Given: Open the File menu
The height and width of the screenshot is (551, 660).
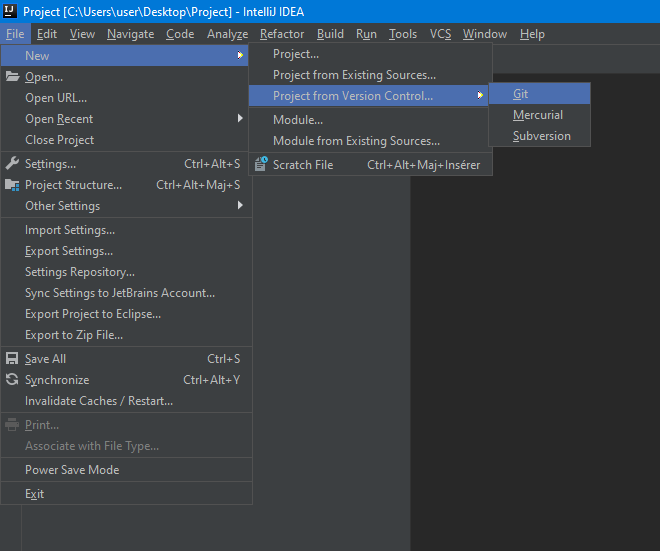Looking at the screenshot, I should pyautogui.click(x=15, y=34).
